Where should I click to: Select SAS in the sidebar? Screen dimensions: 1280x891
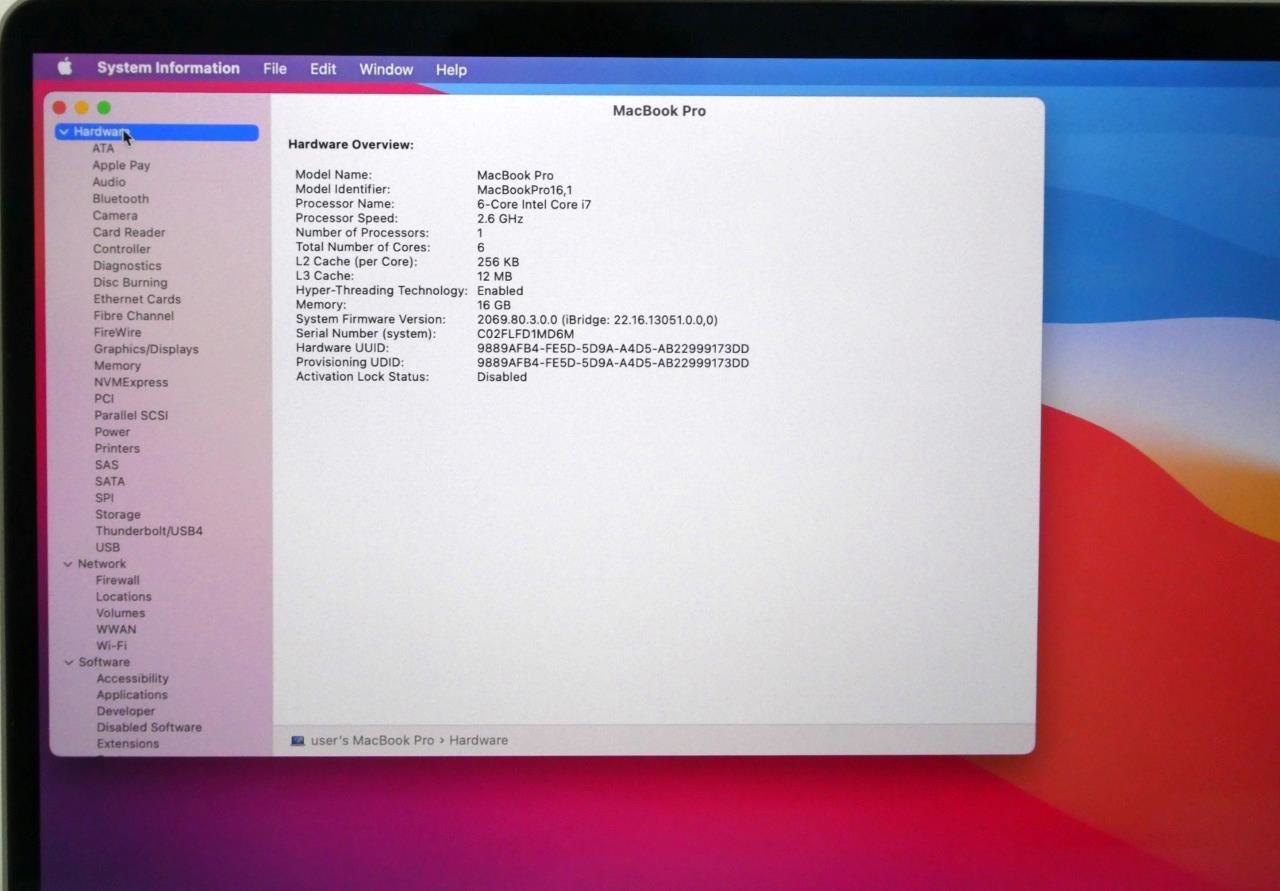[x=107, y=465]
